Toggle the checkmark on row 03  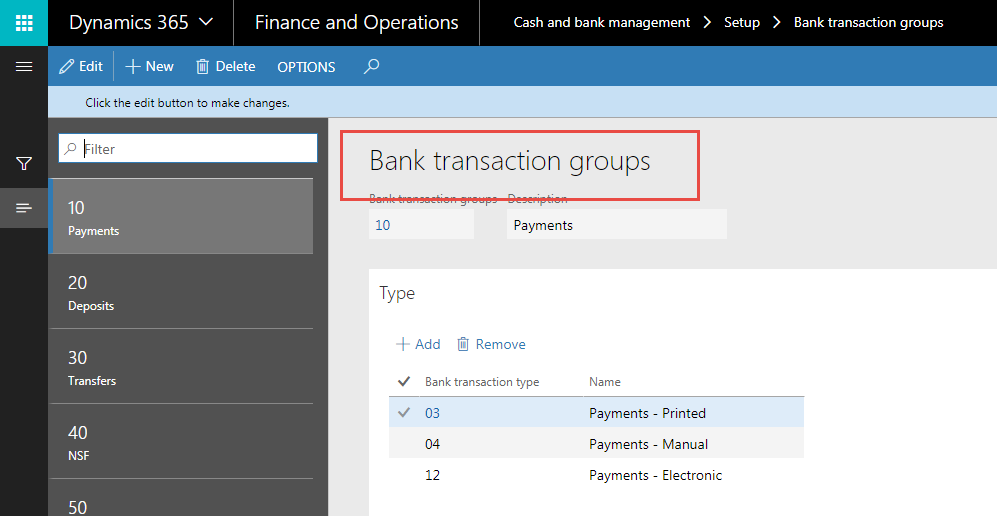(x=404, y=413)
